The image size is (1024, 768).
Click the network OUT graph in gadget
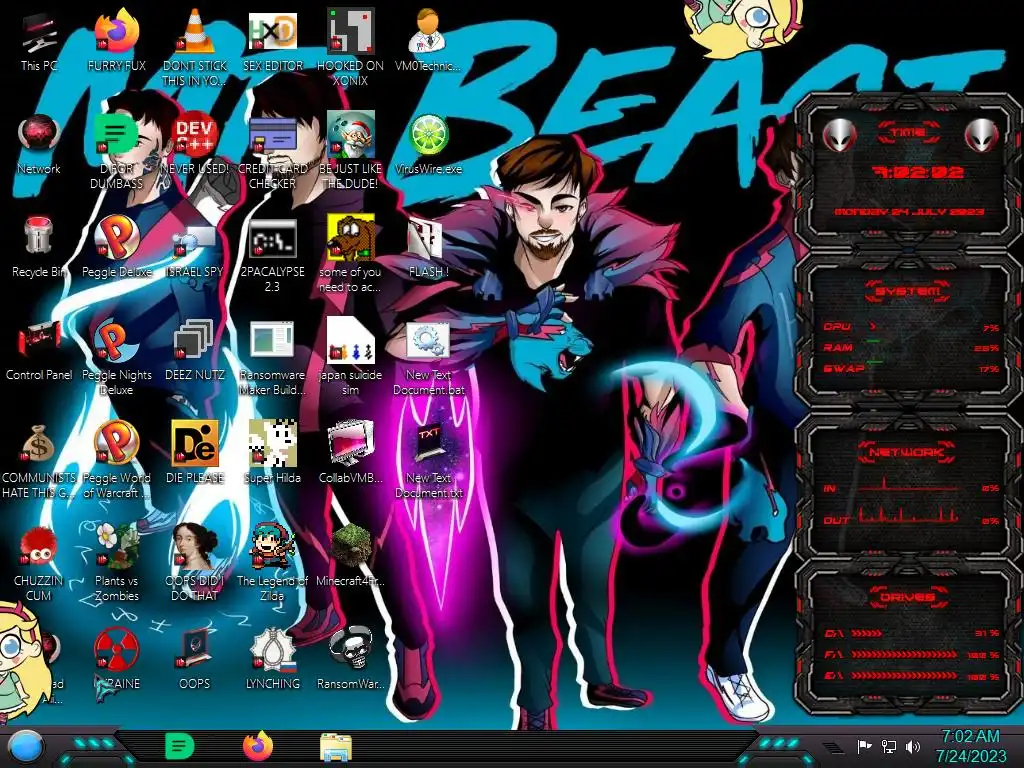[908, 516]
